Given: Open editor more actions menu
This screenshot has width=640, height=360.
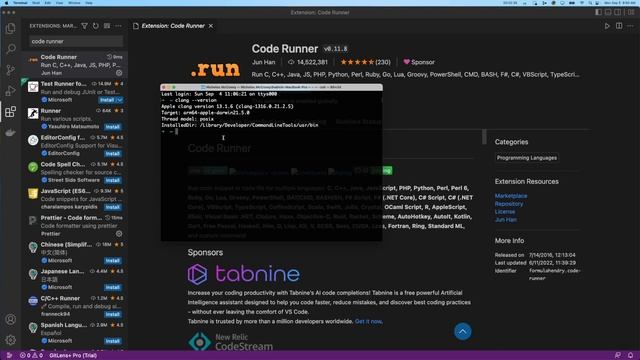Looking at the screenshot, I should coord(630,26).
